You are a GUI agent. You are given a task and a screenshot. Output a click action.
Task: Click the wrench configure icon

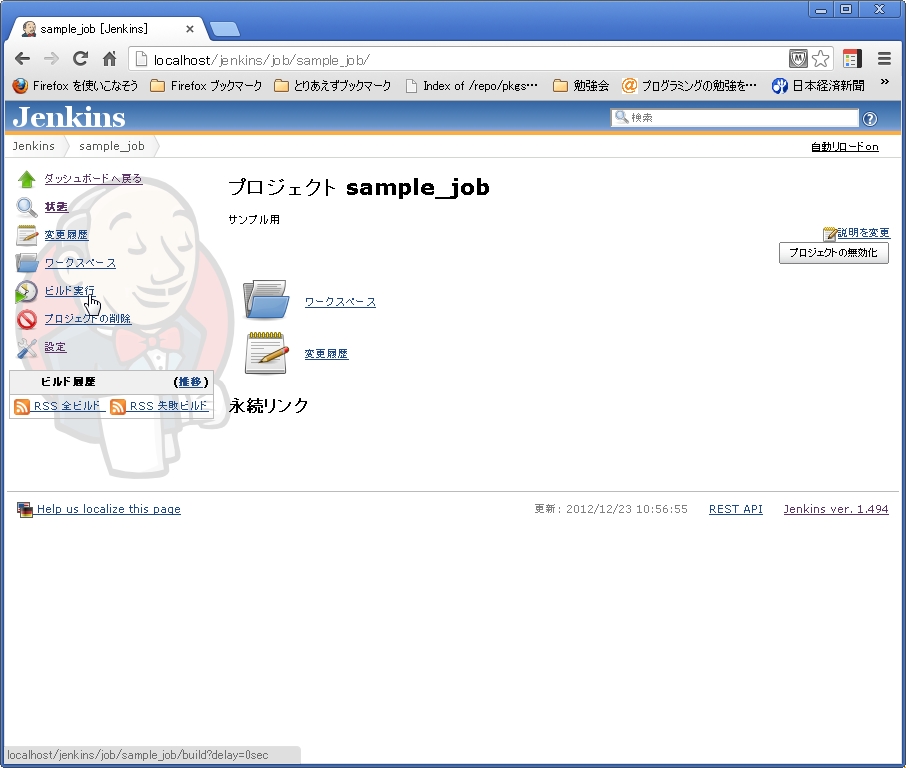[x=27, y=347]
